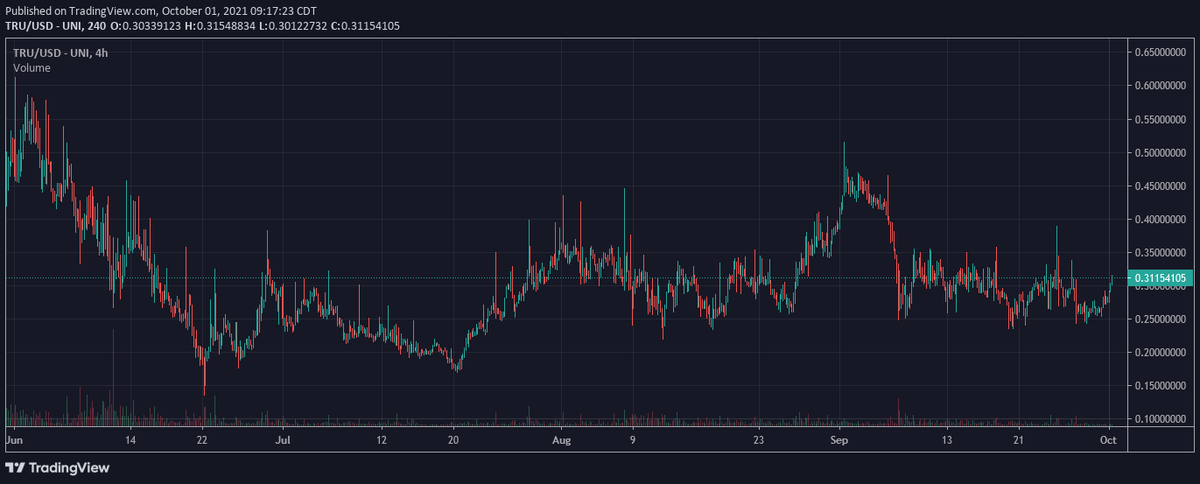Click the Jul date label
The height and width of the screenshot is (484, 1200).
point(283,439)
